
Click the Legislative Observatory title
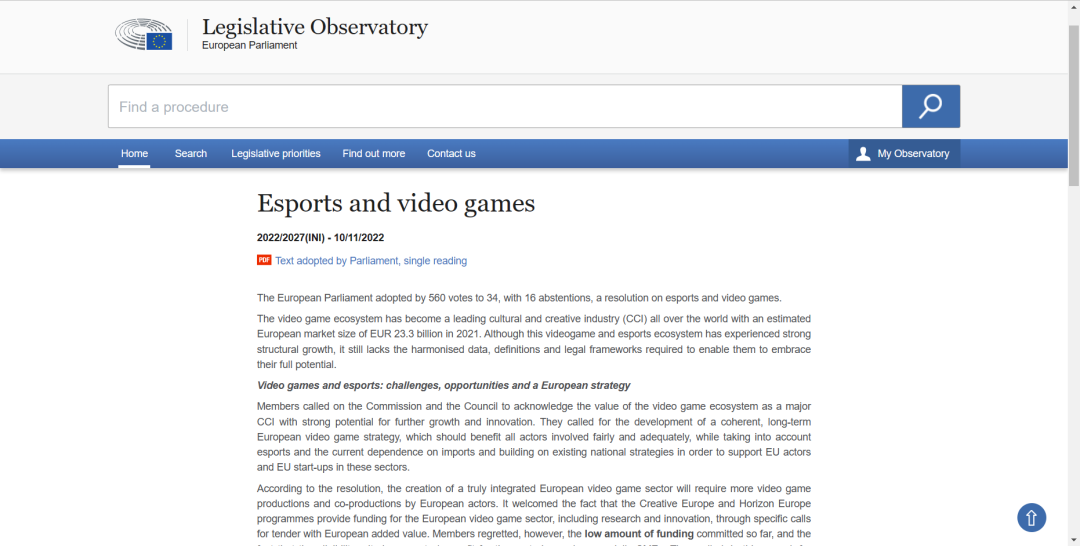point(315,27)
